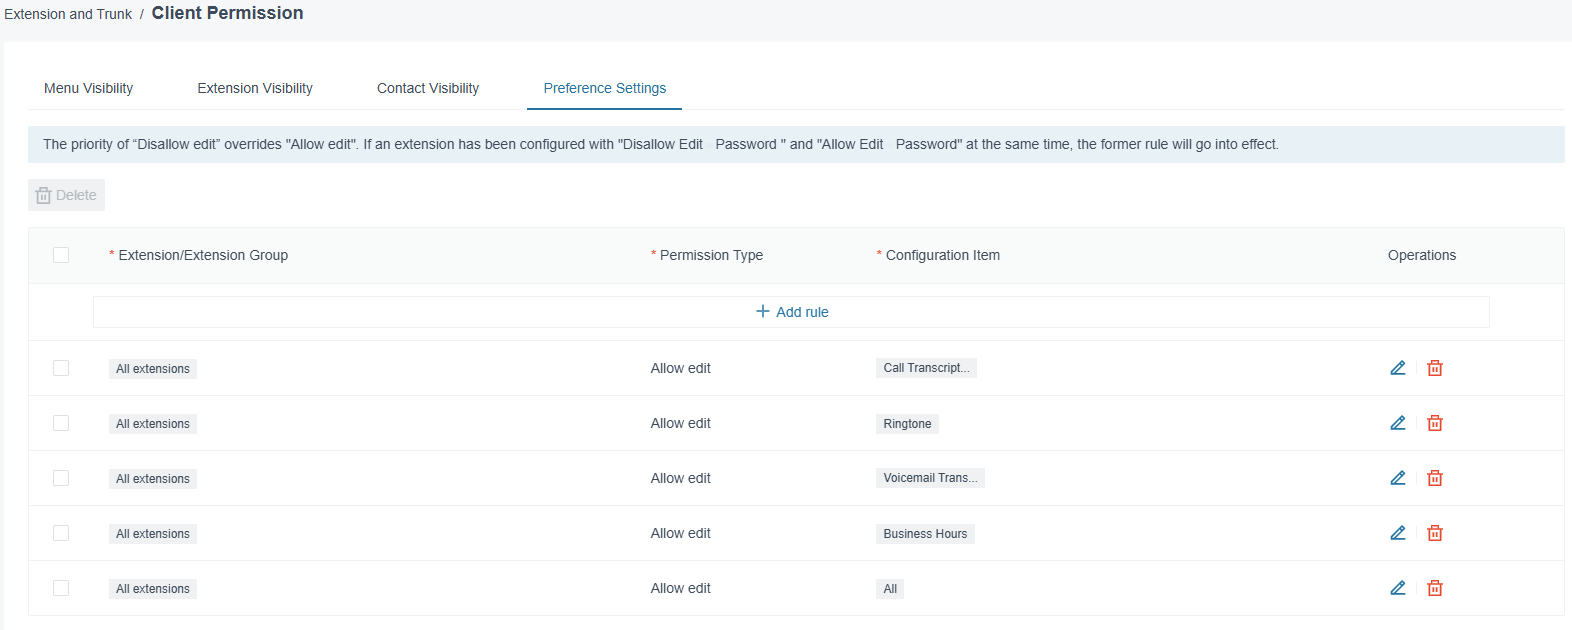Click the Call Transcript... configuration tag
Screen dimensions: 1572x630
(x=926, y=368)
